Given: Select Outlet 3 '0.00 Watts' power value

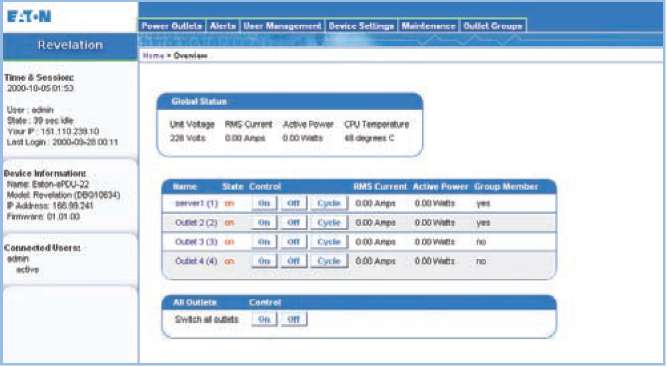Looking at the screenshot, I should coord(435,242).
